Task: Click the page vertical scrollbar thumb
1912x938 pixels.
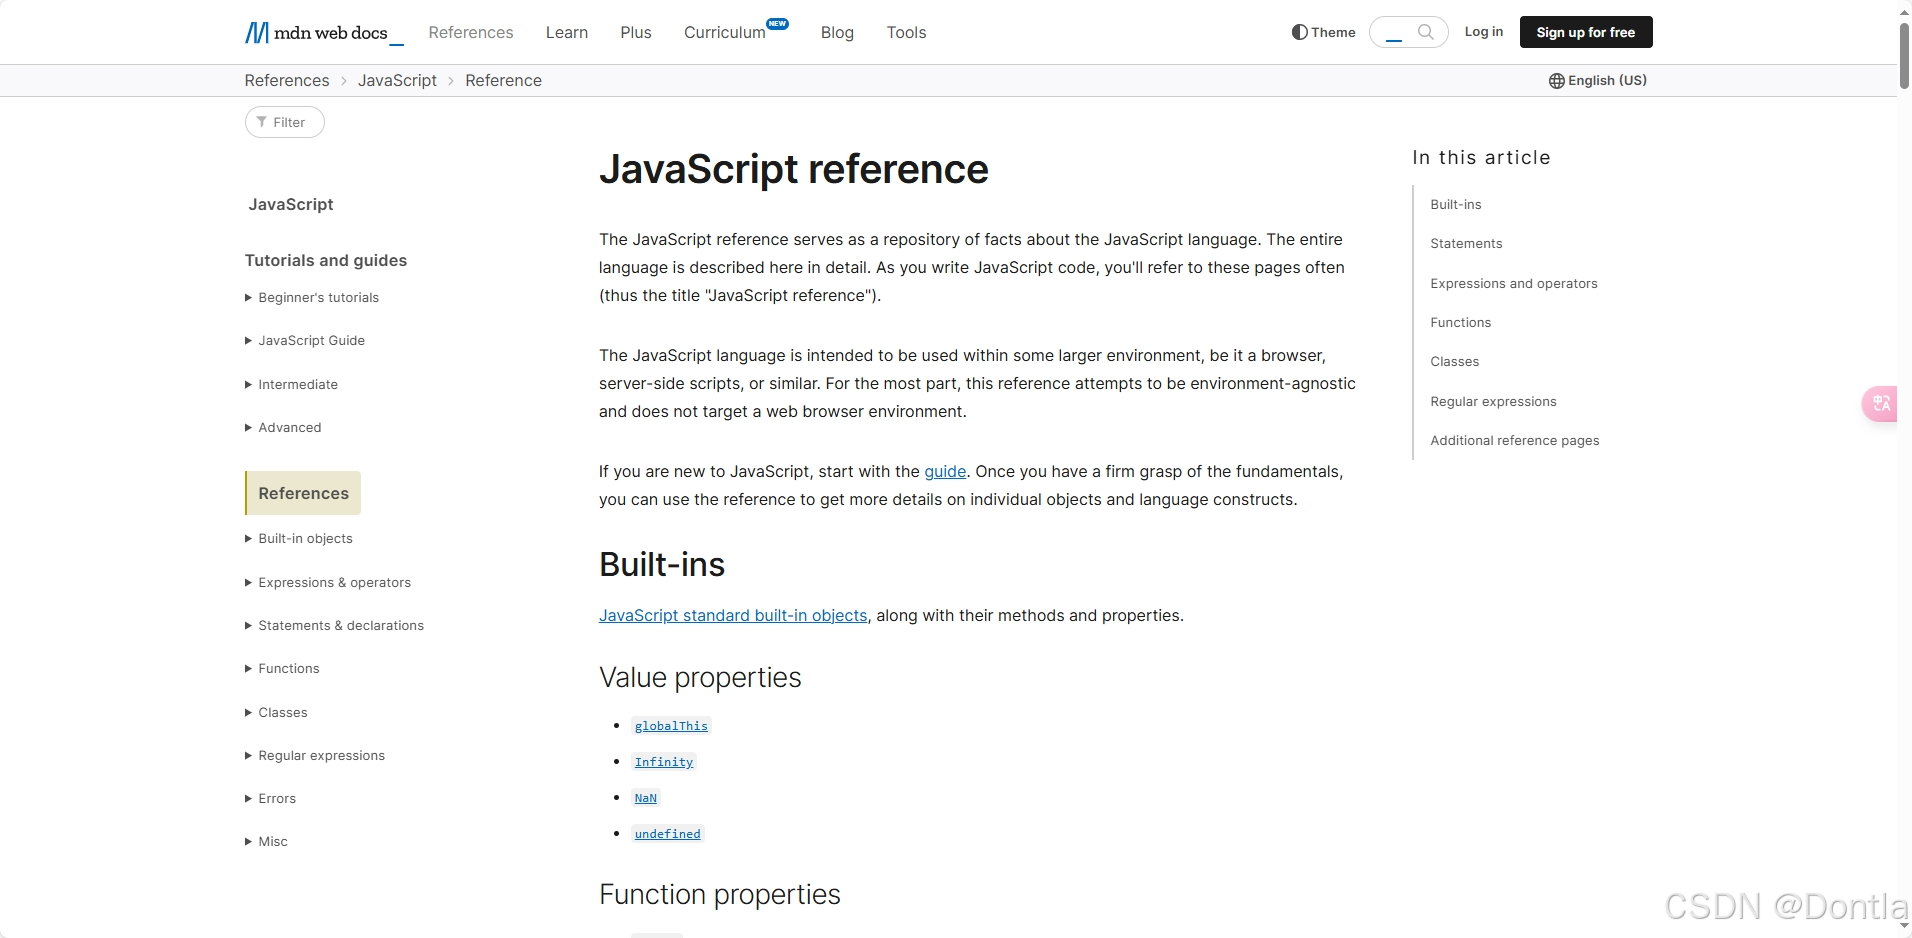Action: point(1904,55)
